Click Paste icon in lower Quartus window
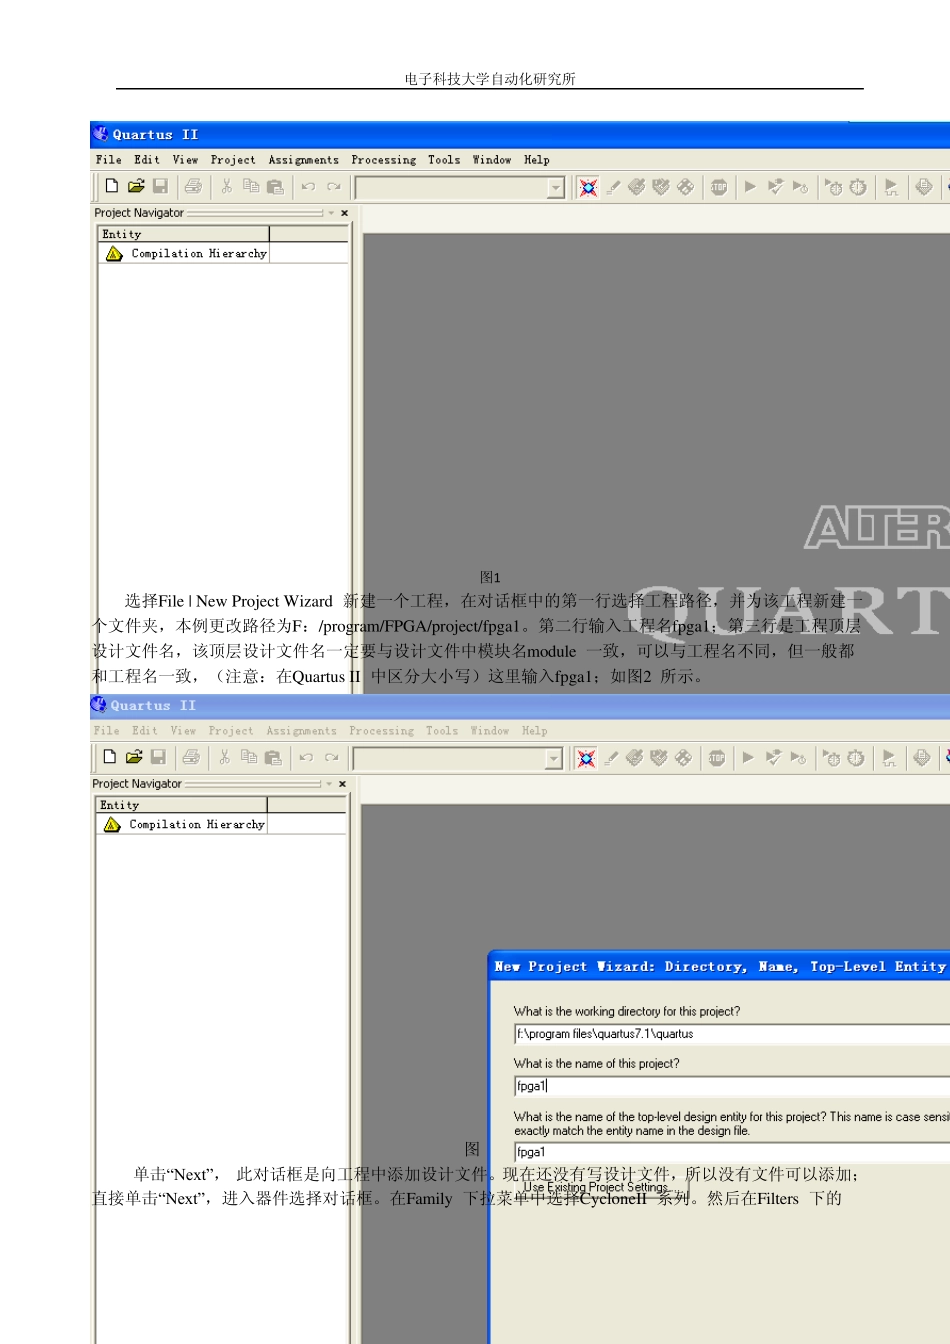Viewport: 950px width, 1344px height. [273, 757]
